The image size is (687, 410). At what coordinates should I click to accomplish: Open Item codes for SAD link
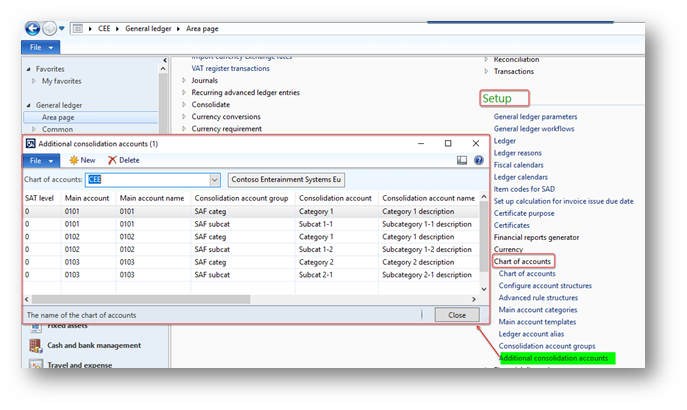pyautogui.click(x=524, y=189)
